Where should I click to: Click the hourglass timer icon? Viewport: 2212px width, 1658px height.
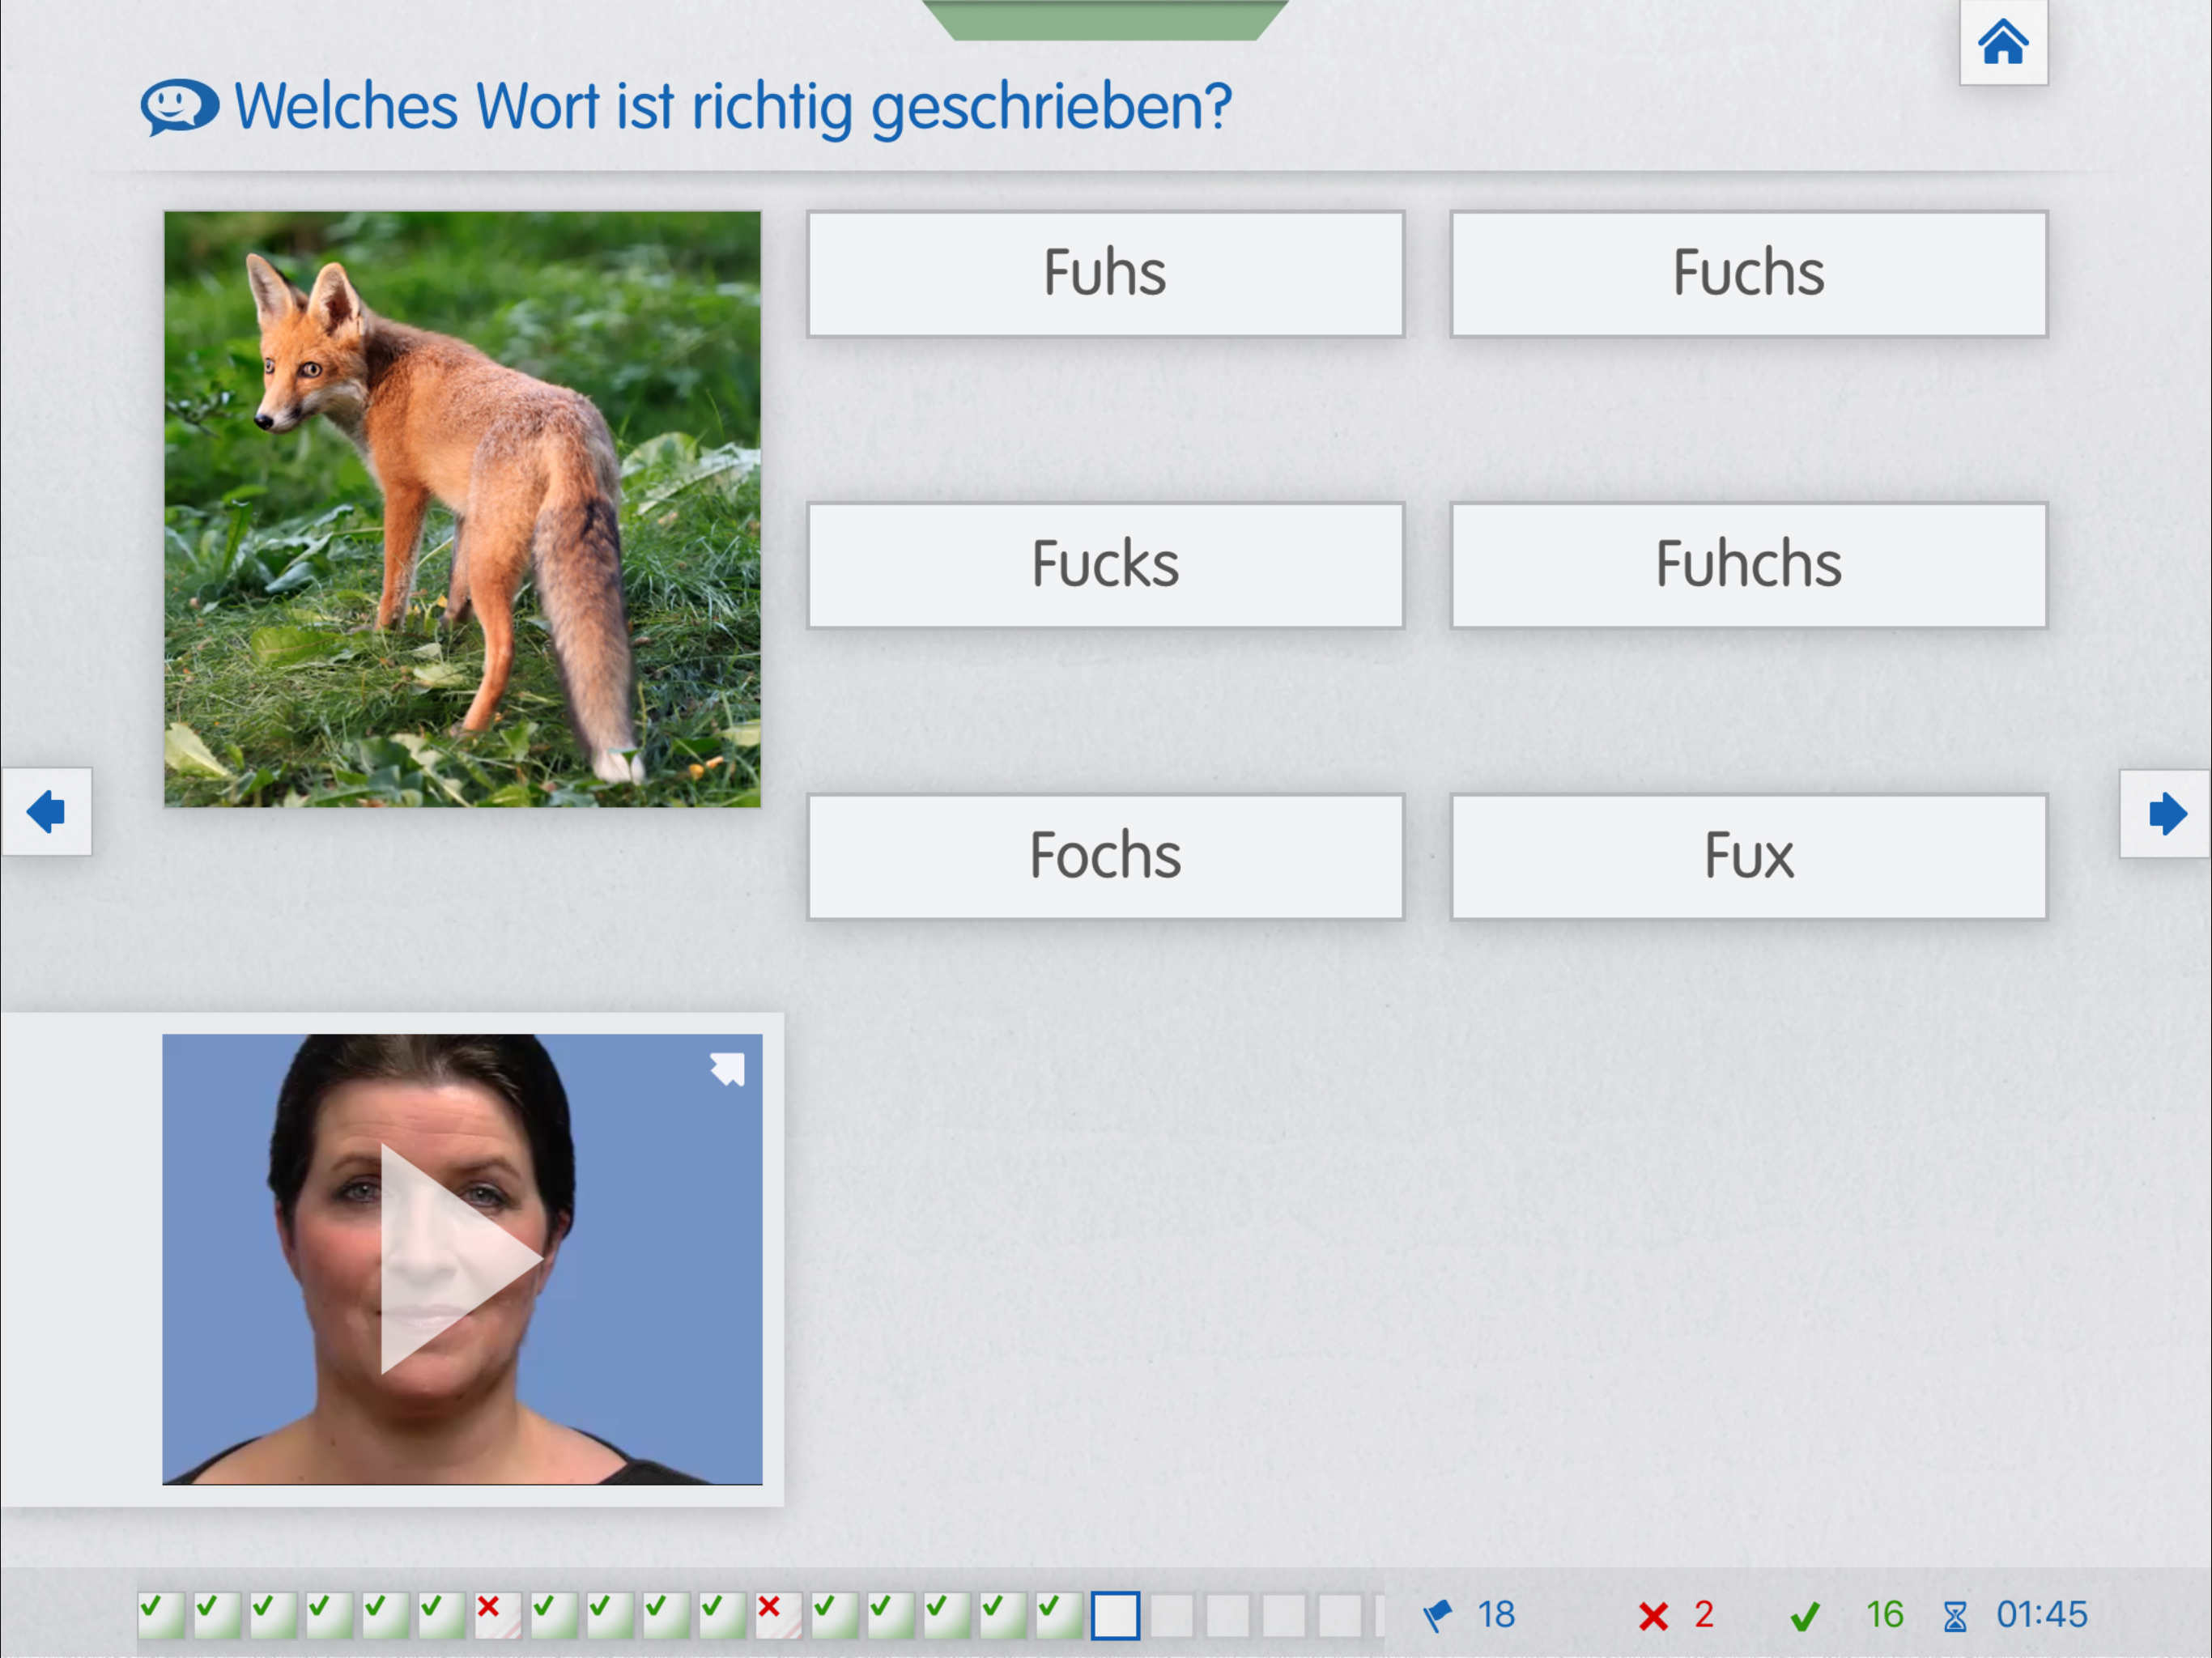tap(1955, 1616)
